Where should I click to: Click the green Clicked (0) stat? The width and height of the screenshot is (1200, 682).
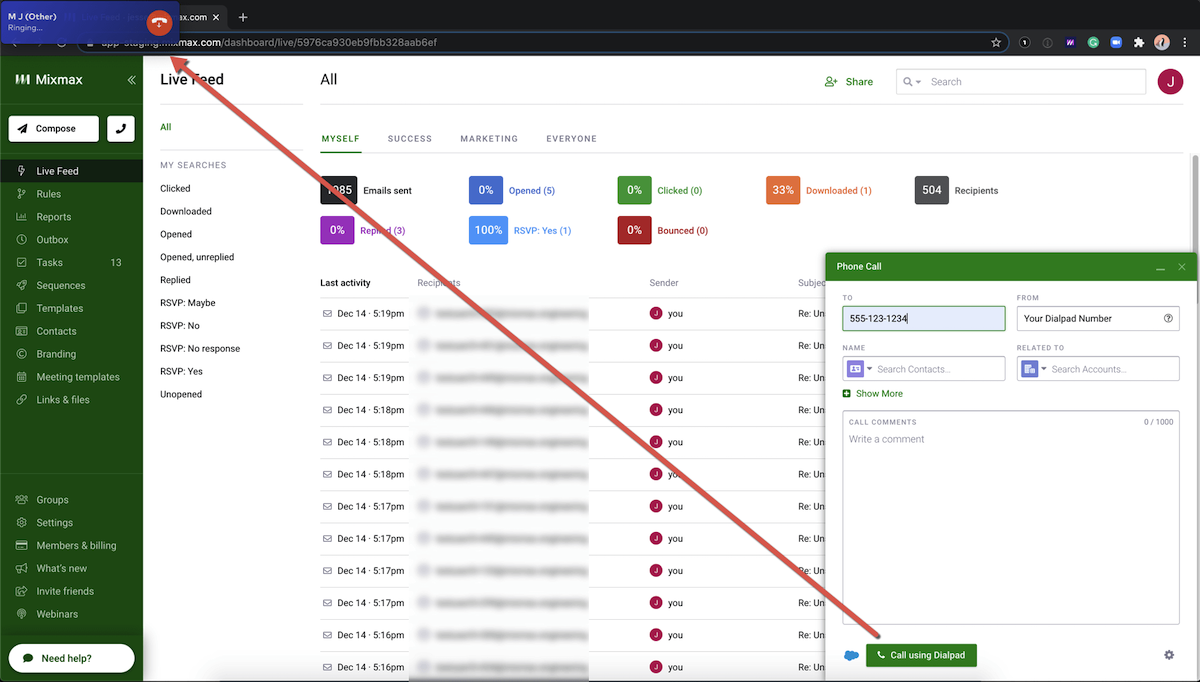pyautogui.click(x=660, y=190)
